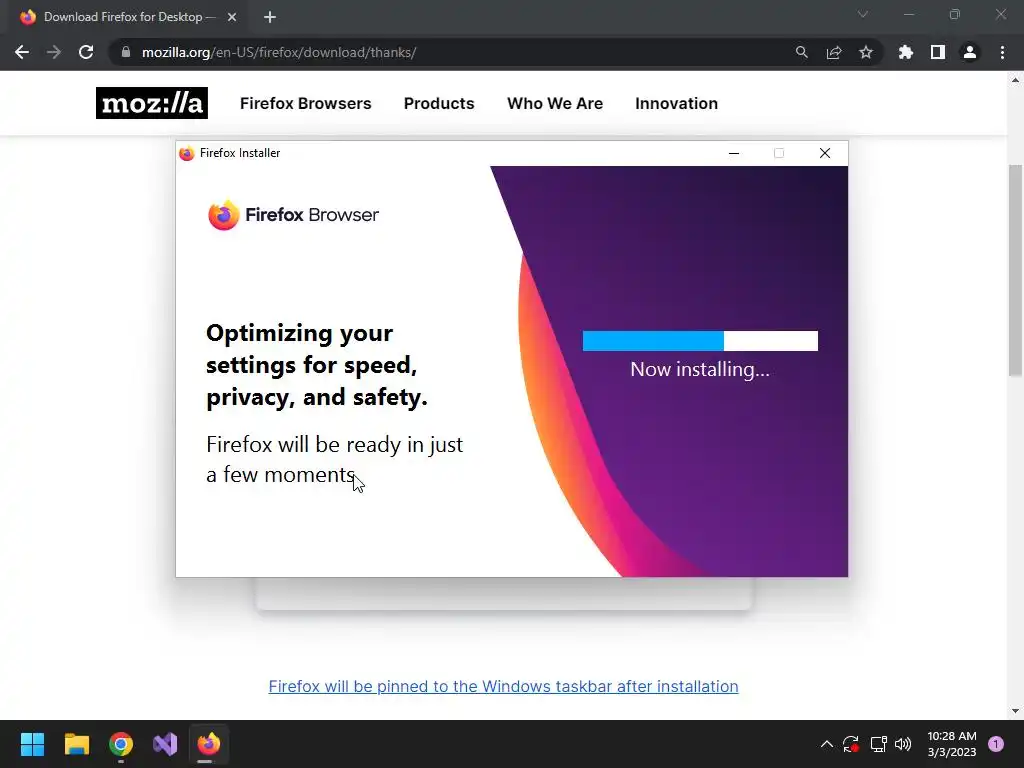Screen dimensions: 1024x768
Task: Click the Firefox will be ready text
Action: point(334,459)
